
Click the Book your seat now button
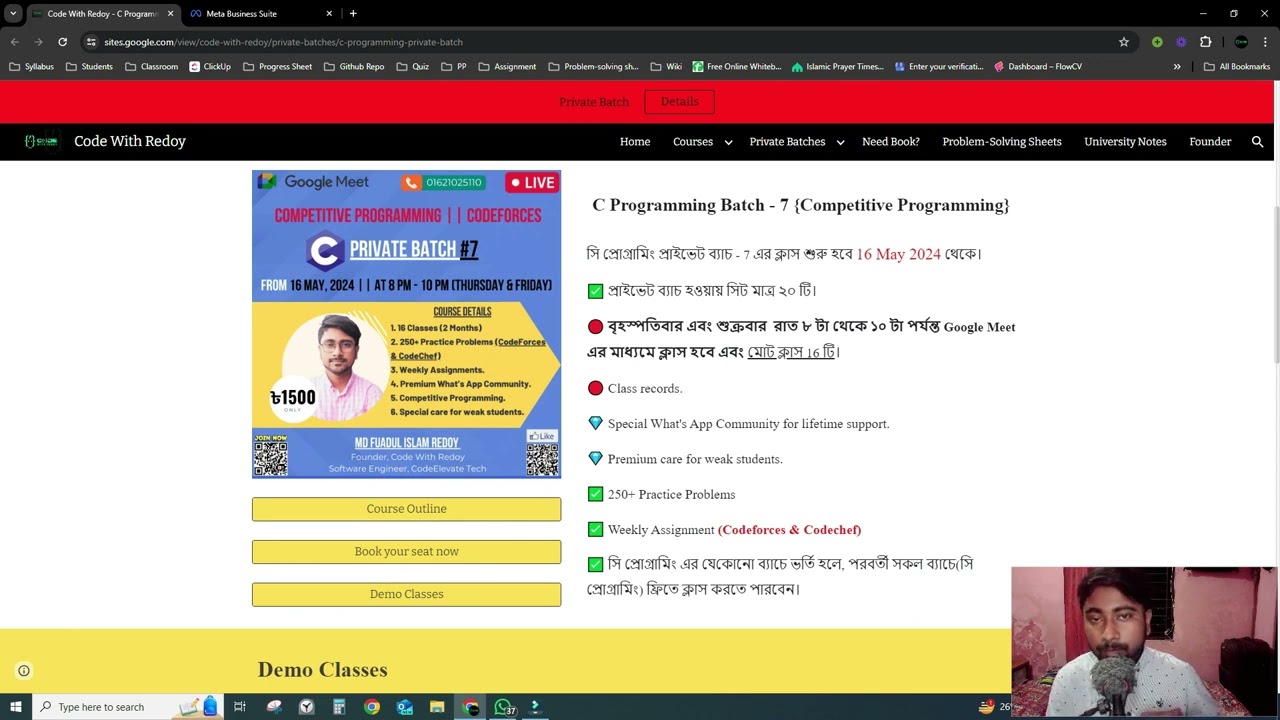point(406,552)
